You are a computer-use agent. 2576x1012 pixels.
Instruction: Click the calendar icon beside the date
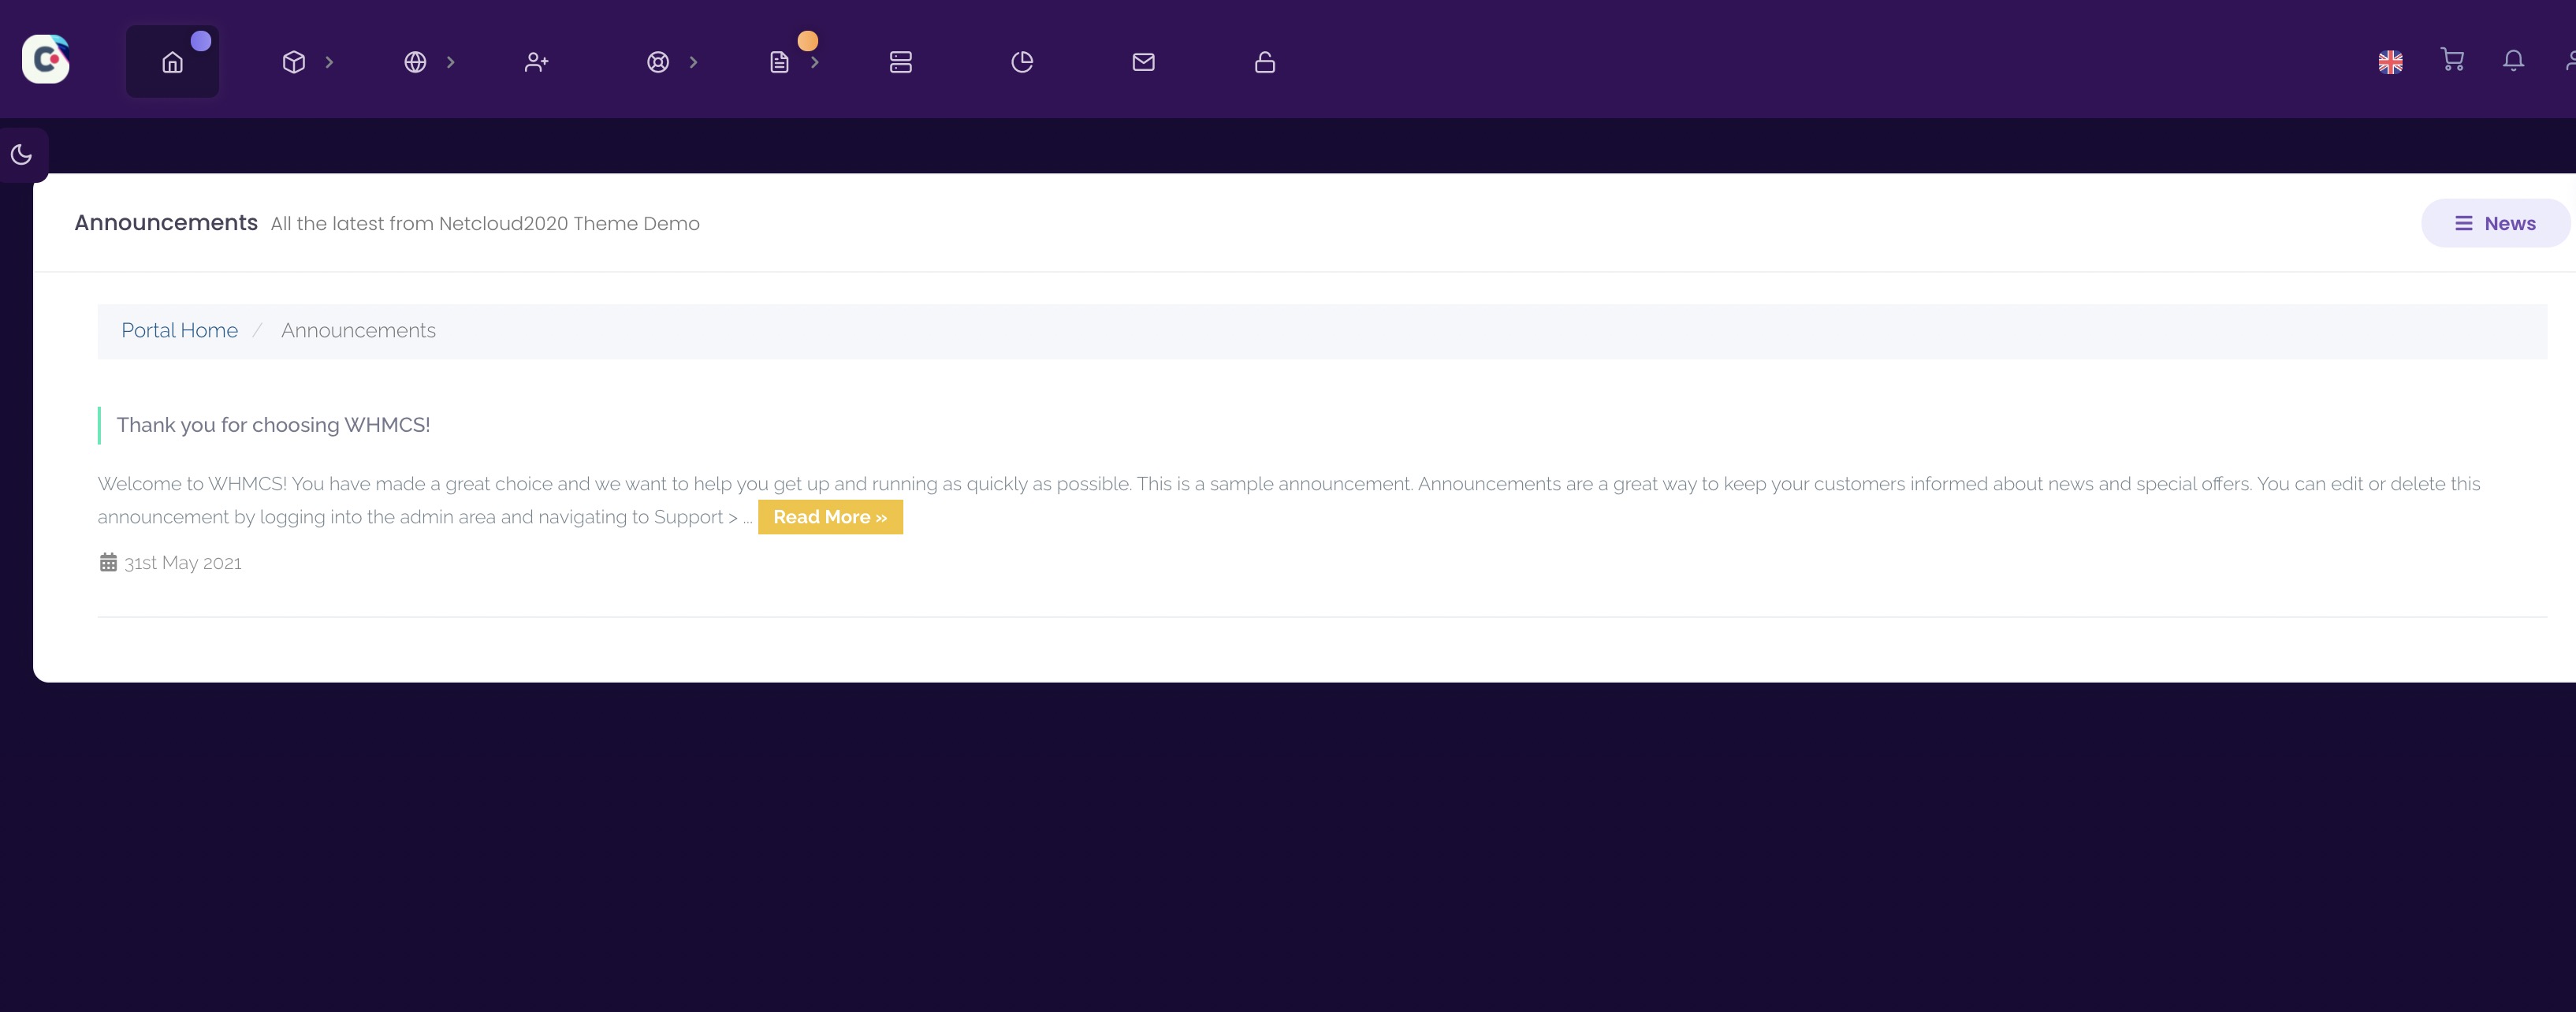[108, 562]
